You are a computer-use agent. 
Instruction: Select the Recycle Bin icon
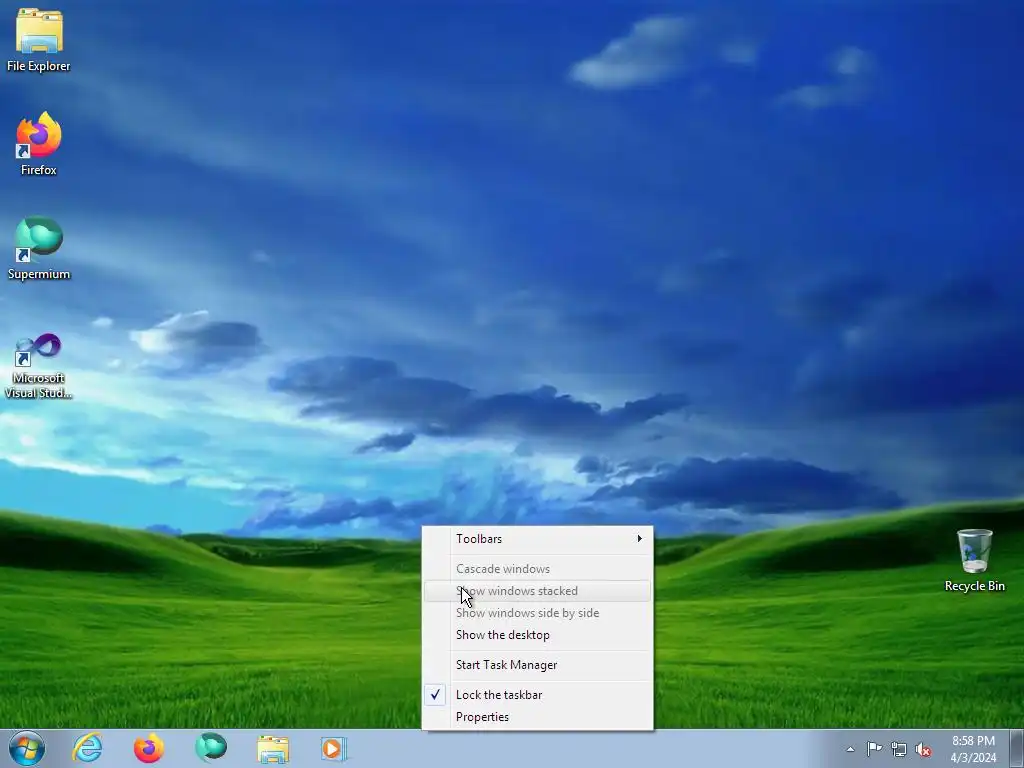coord(974,560)
